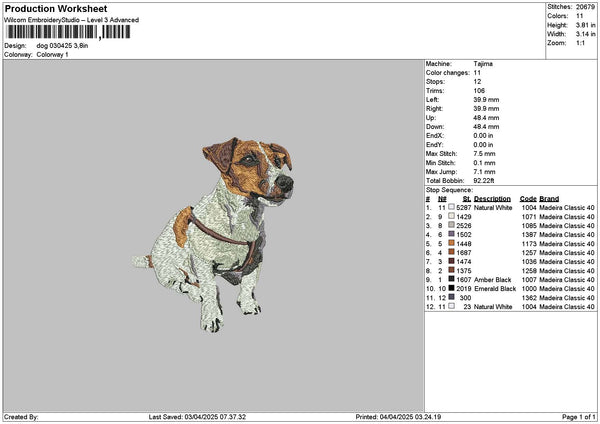Click the design name dog 030425 3,8in
600x424 pixels.
pyautogui.click(x=65, y=46)
